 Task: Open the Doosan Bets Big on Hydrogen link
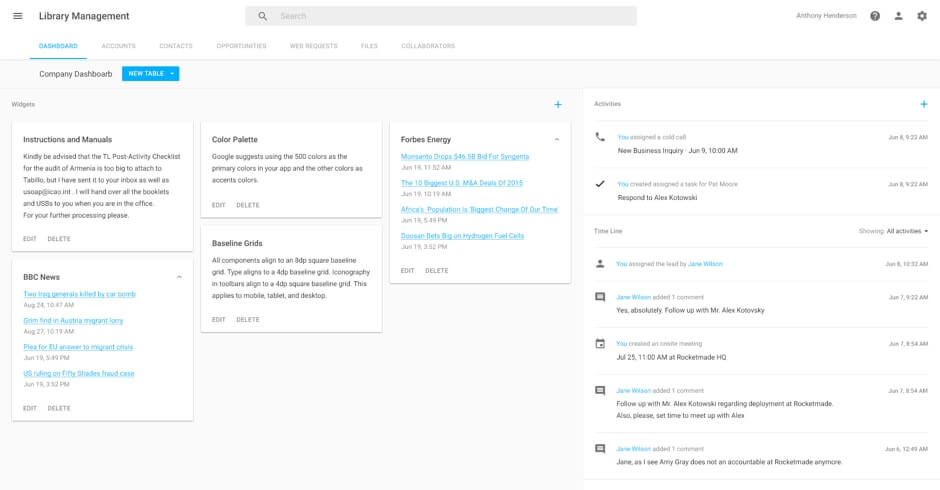coord(462,236)
